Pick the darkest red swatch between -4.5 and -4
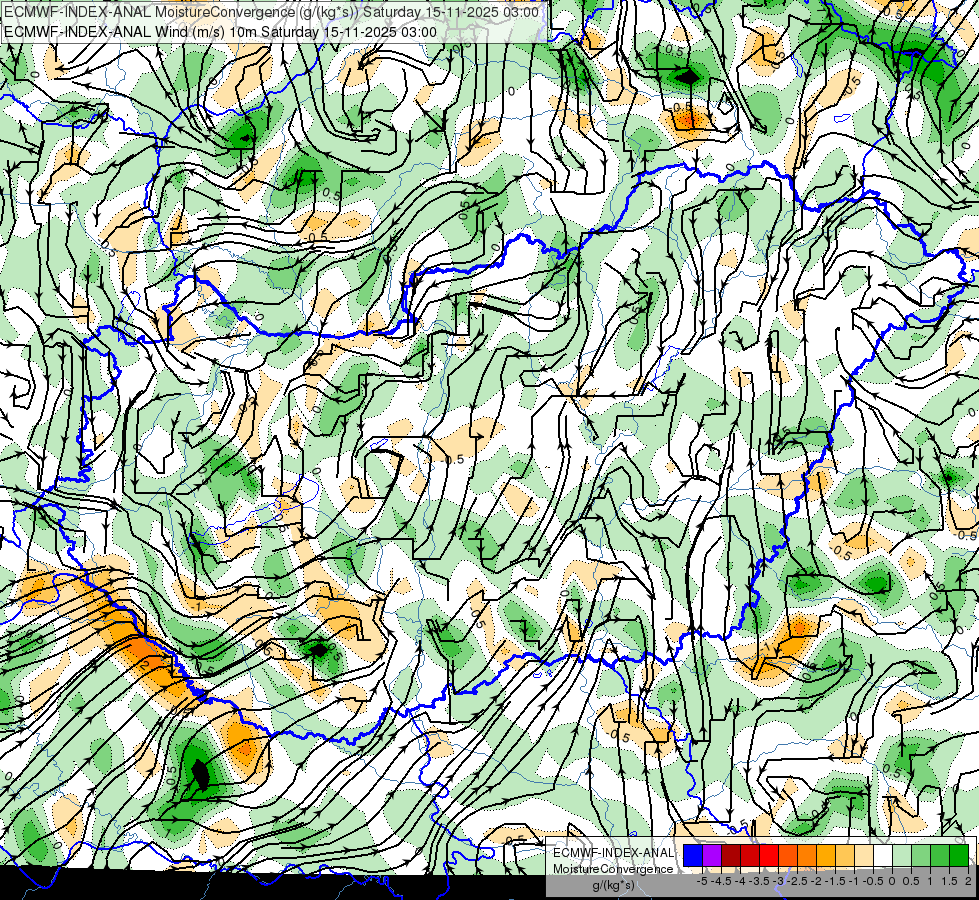The width and height of the screenshot is (979, 900). coord(731,856)
